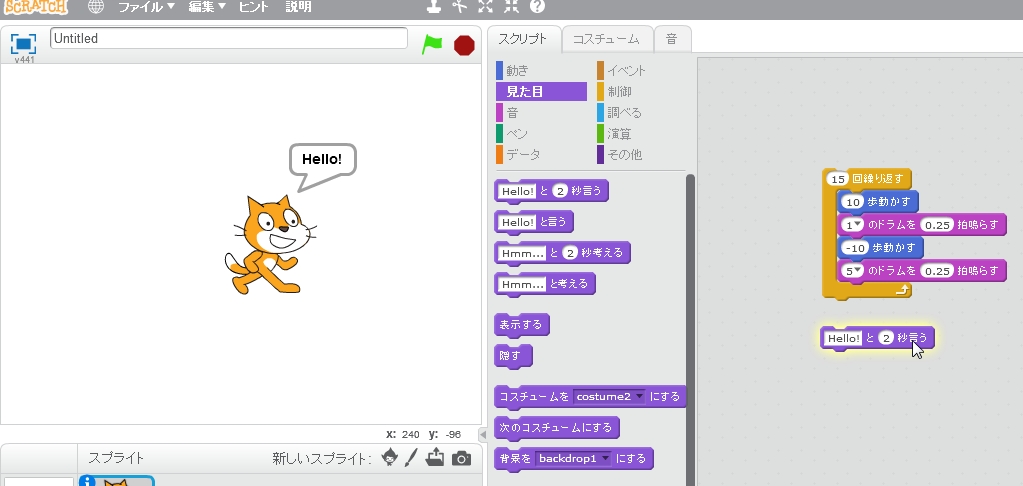The image size is (1023, 486).
Task: Click the Scratch logo
Action: click(x=35, y=6)
